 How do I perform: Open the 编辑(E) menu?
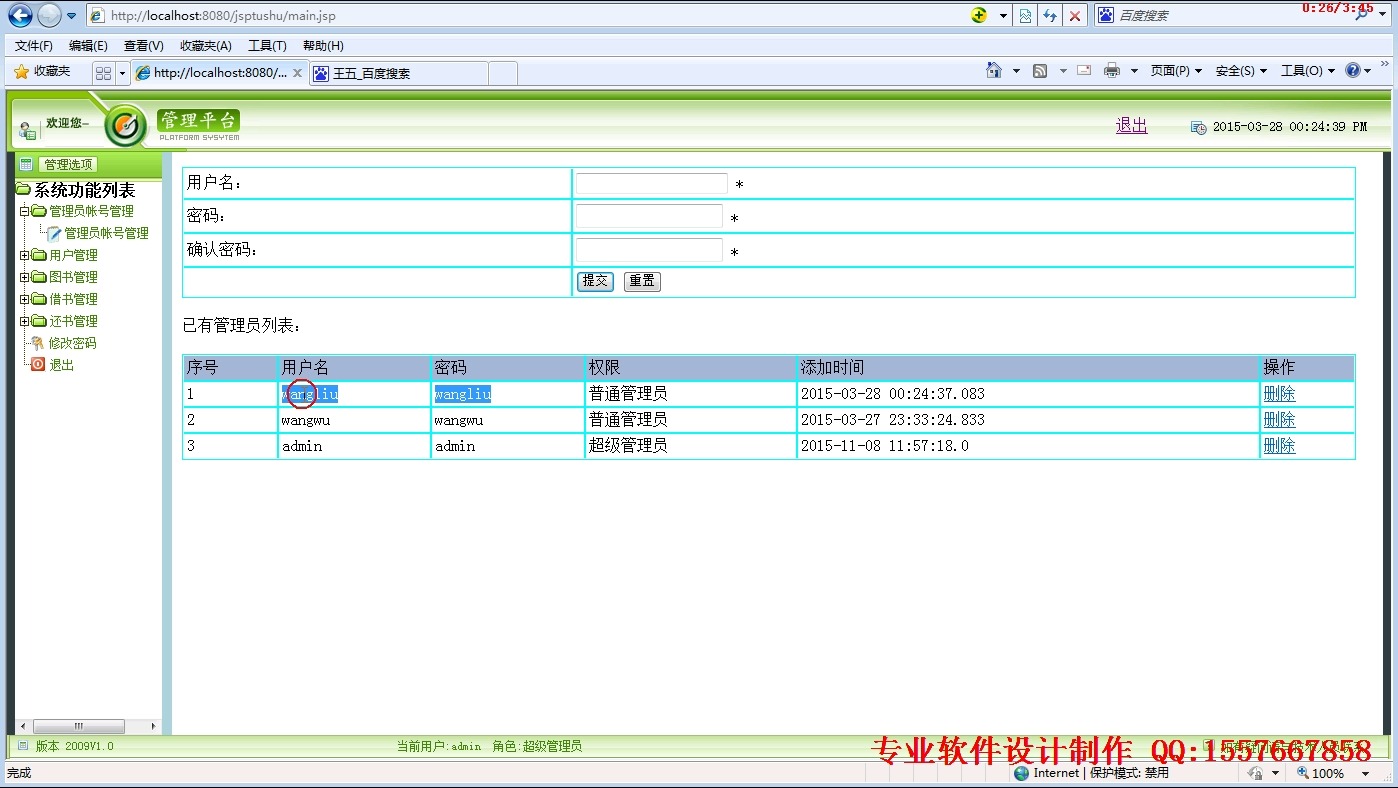tap(88, 46)
